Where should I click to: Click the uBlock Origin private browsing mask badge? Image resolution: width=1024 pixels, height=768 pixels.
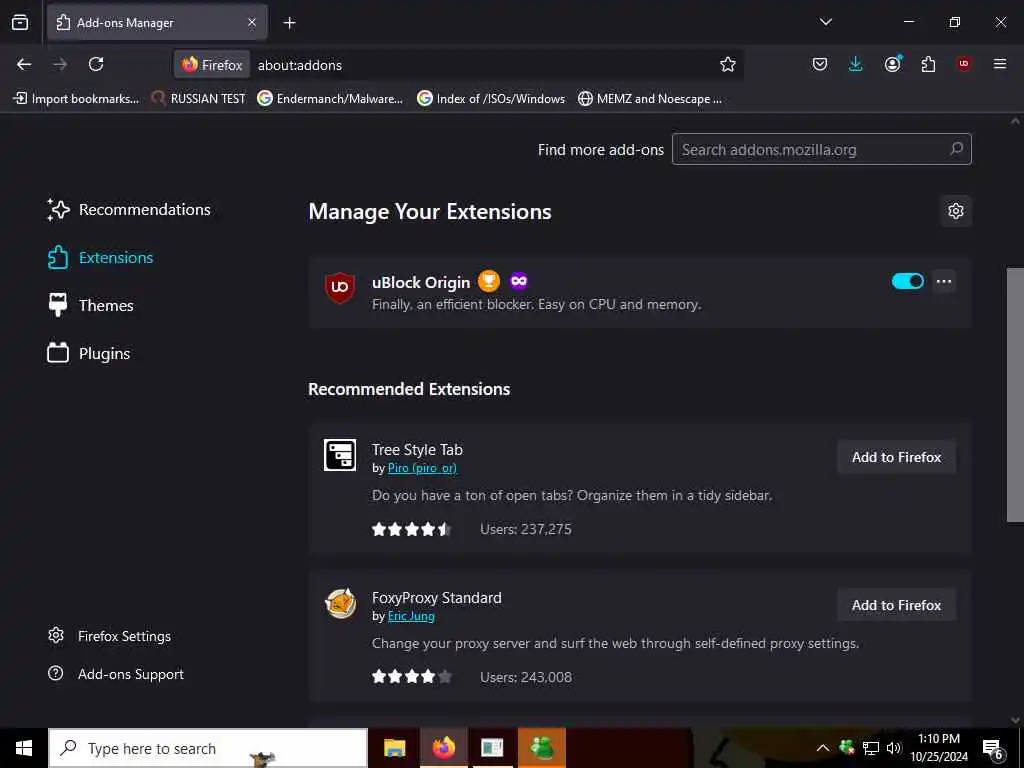coord(519,281)
